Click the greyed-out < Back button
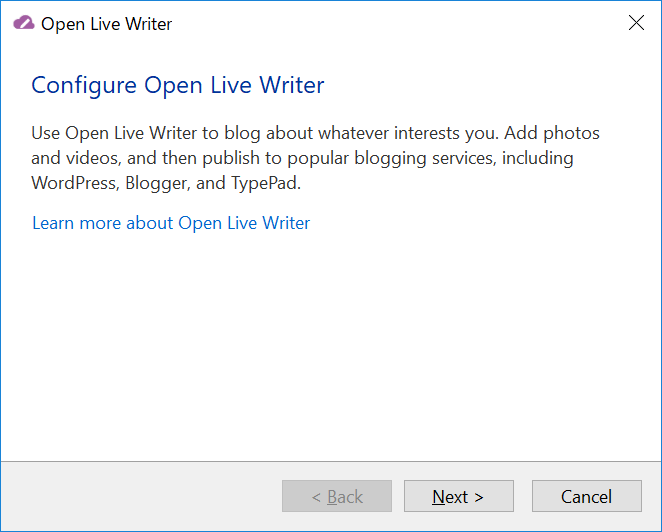Image resolution: width=662 pixels, height=532 pixels. point(337,496)
